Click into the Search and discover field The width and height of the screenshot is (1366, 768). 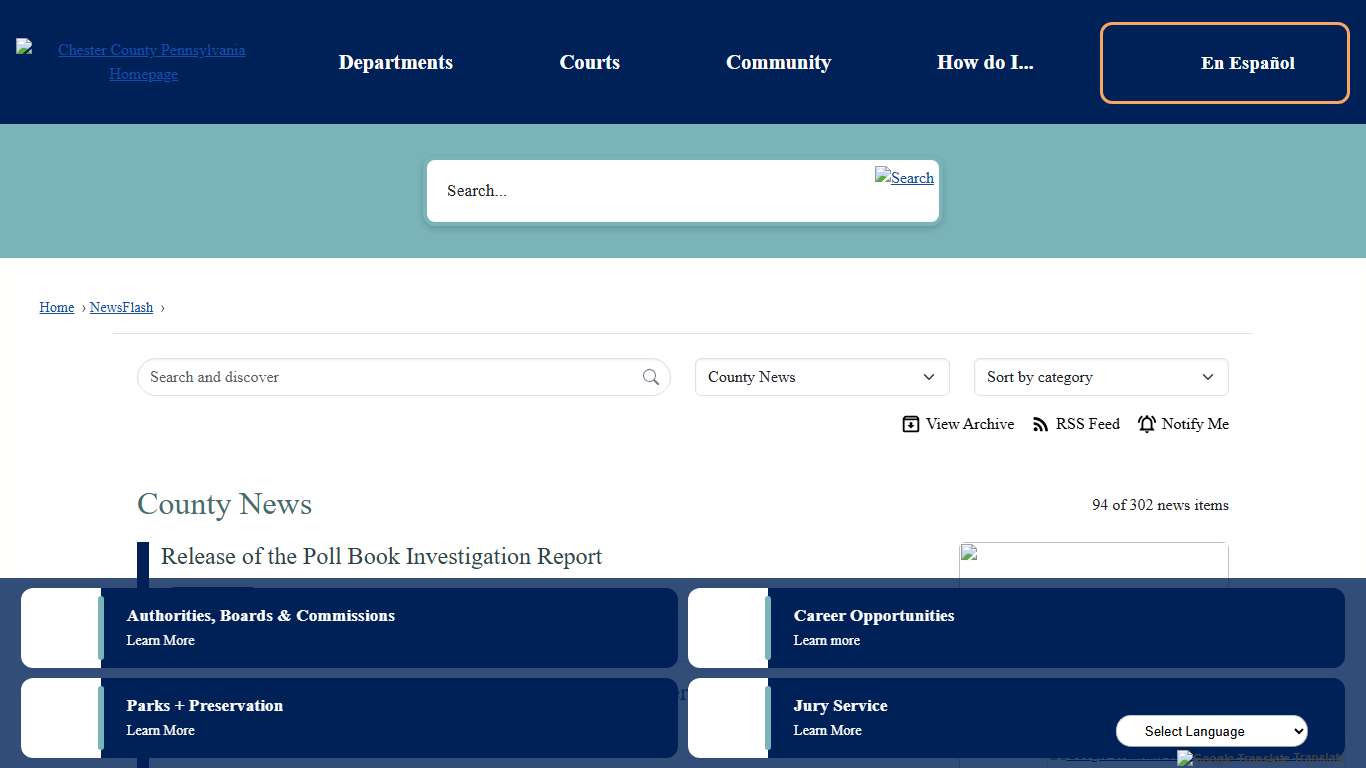[390, 377]
